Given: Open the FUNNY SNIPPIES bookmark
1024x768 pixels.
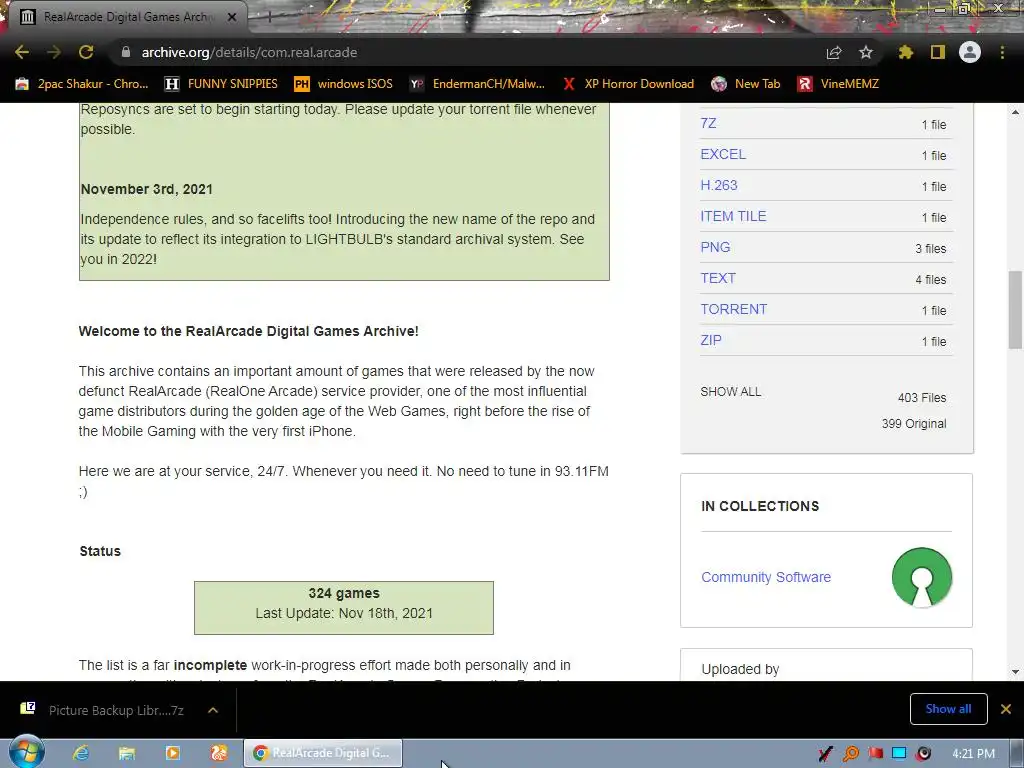Looking at the screenshot, I should (x=221, y=84).
